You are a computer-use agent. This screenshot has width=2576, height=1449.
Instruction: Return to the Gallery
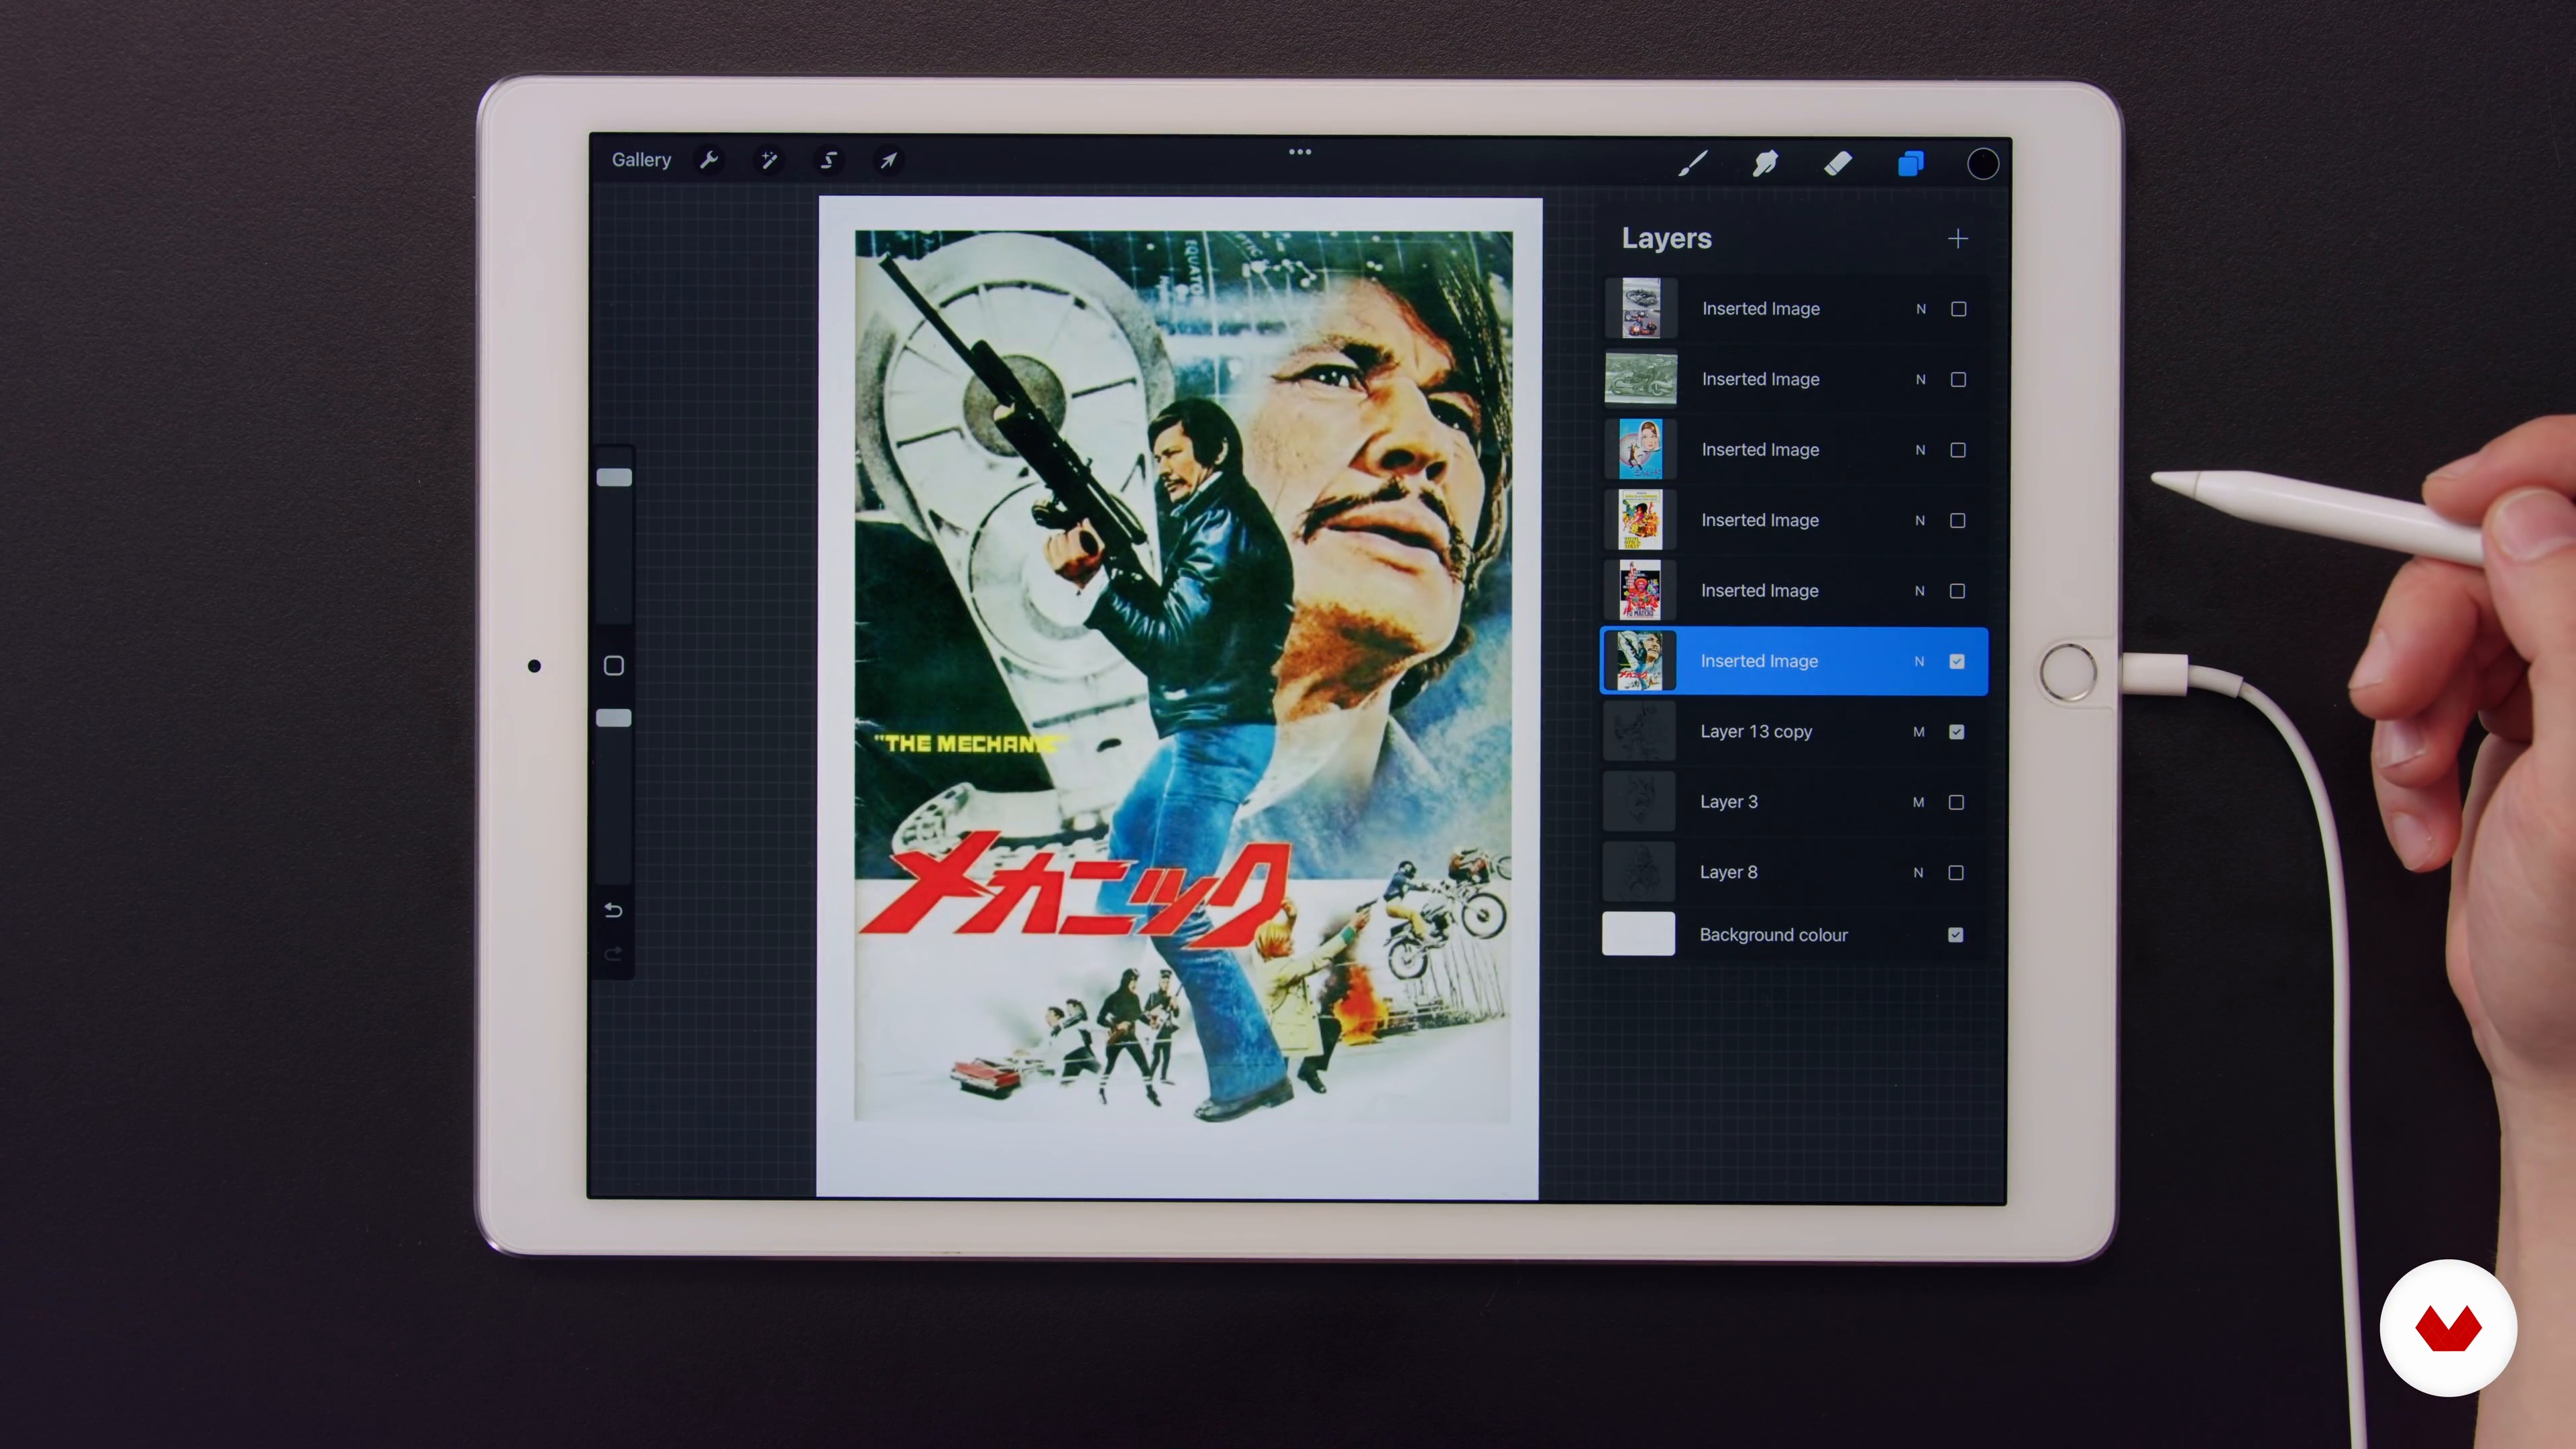pos(641,160)
